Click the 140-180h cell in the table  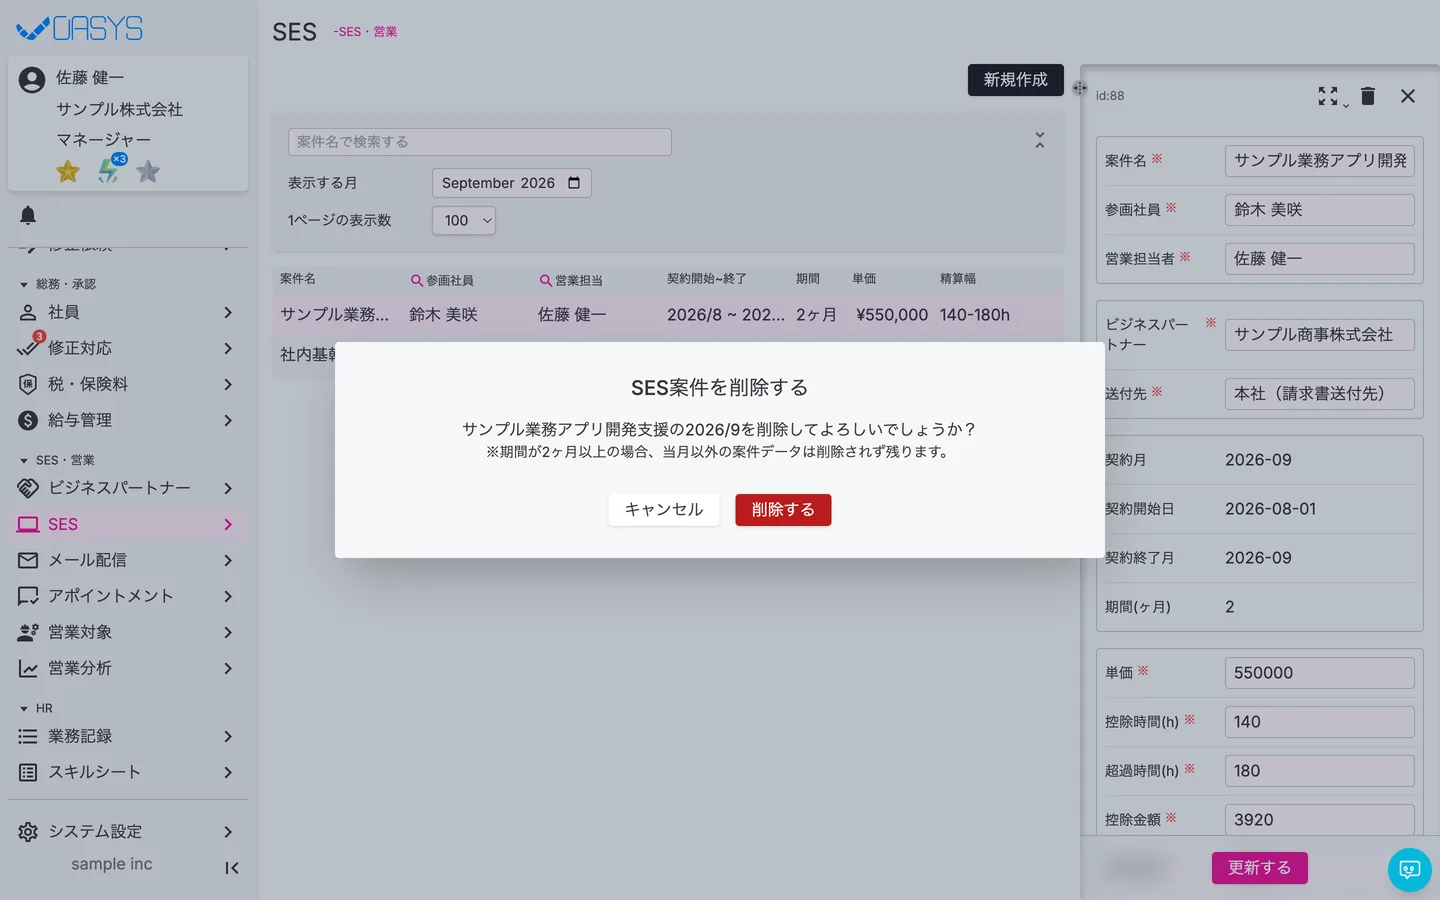click(x=975, y=315)
